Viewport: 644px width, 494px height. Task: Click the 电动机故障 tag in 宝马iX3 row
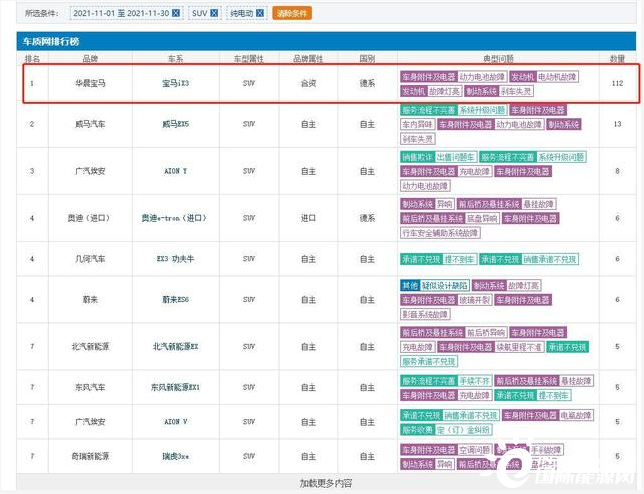[557, 77]
